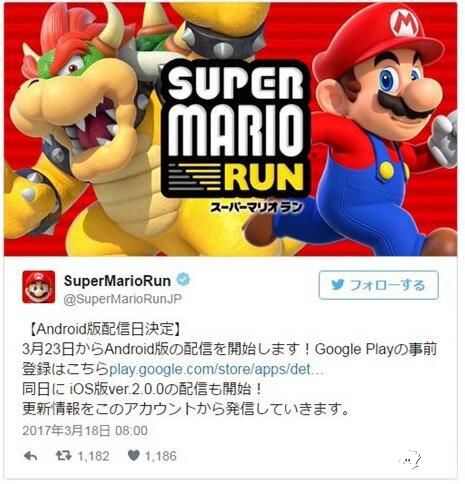This screenshot has width=465, height=484.
Task: Click the small doodle watermark at the tweet's corner
Action: (x=410, y=460)
